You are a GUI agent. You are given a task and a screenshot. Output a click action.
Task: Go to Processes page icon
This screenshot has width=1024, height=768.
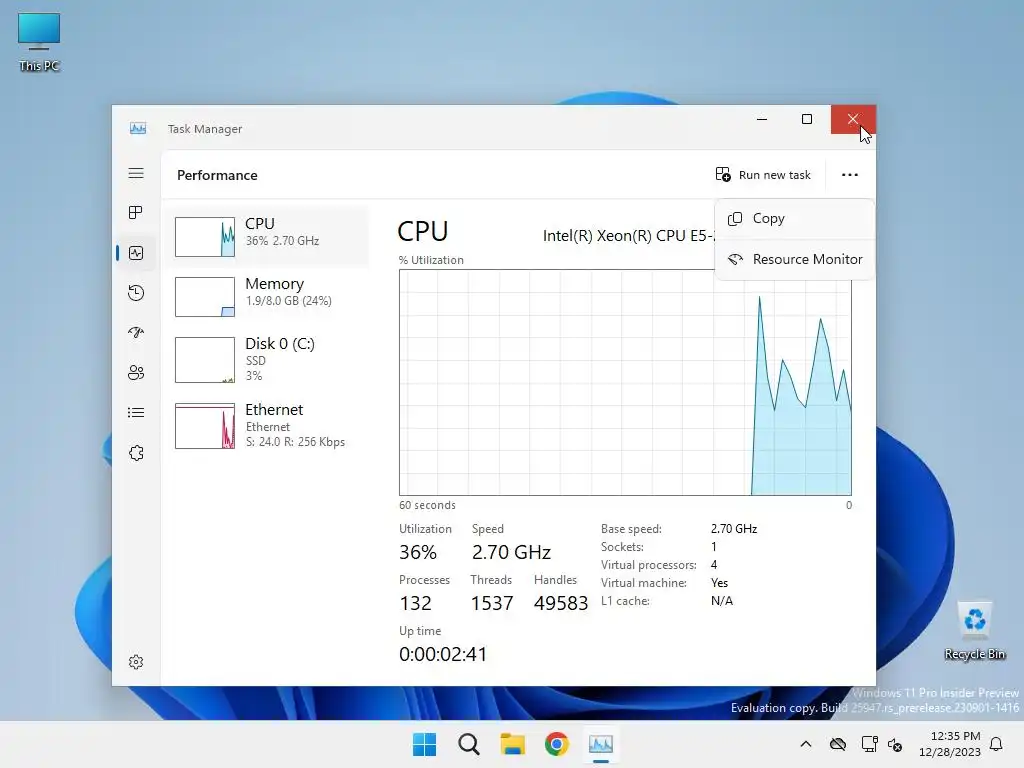(x=136, y=213)
